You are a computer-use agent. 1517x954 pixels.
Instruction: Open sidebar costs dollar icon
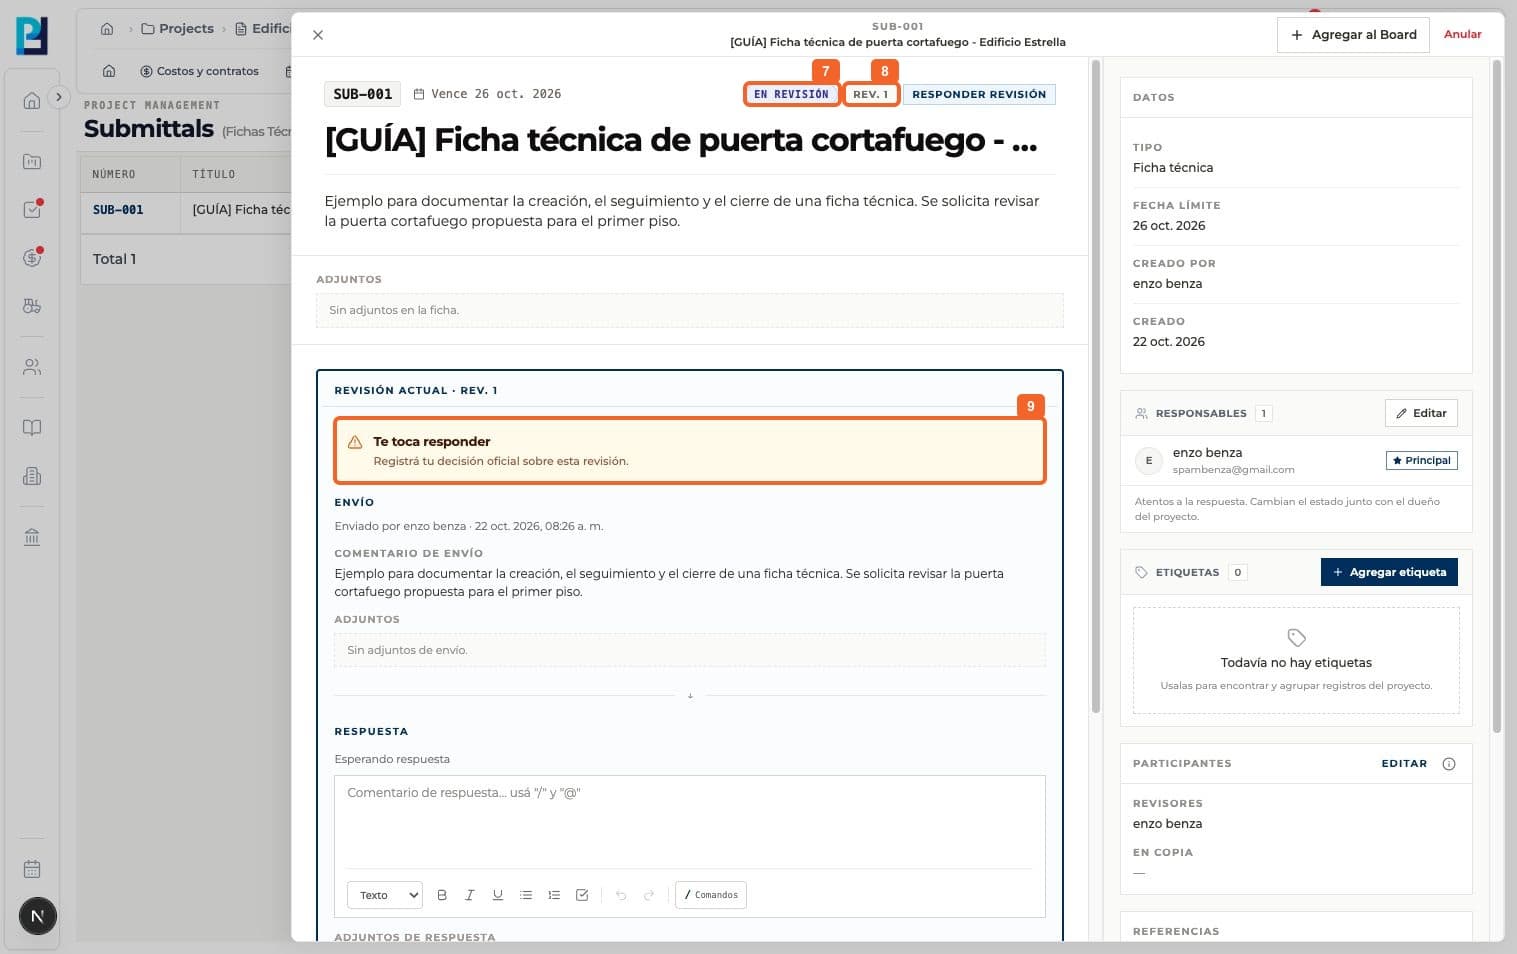32,258
